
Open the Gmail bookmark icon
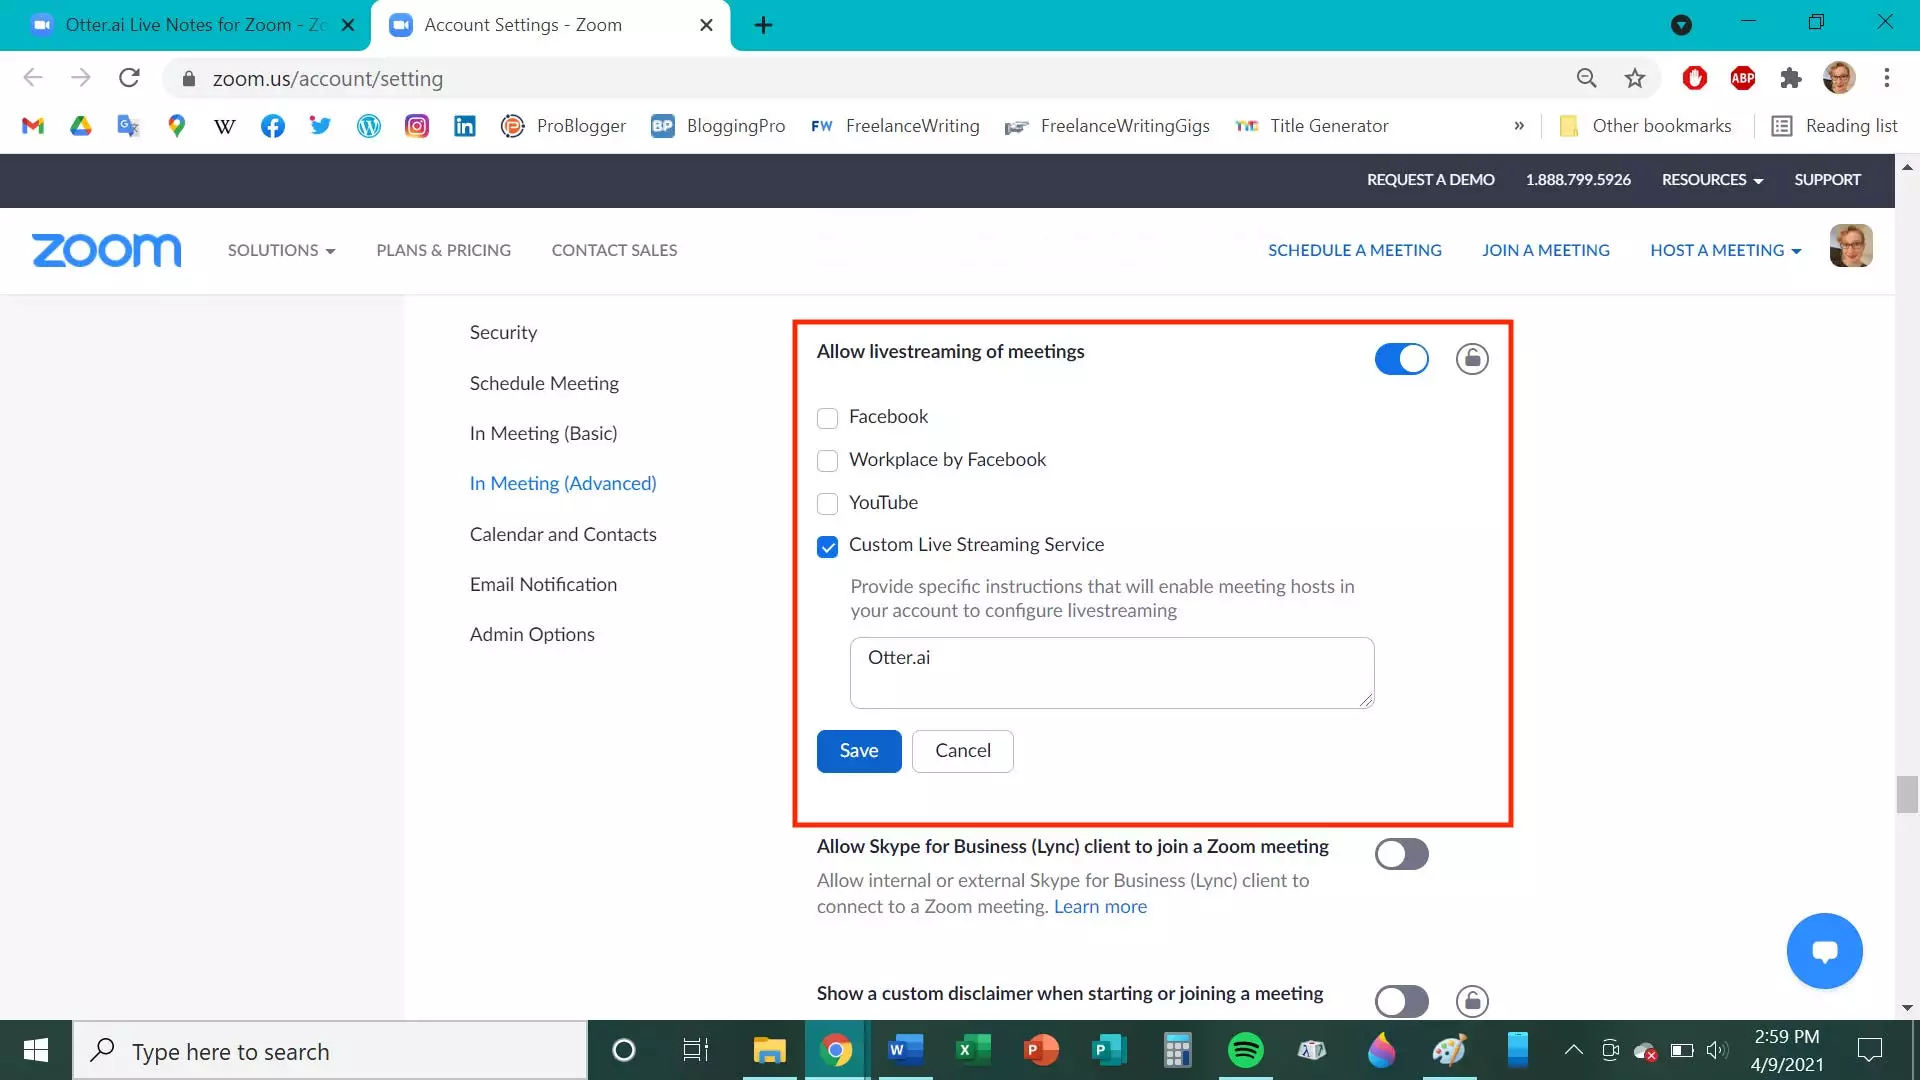33,126
